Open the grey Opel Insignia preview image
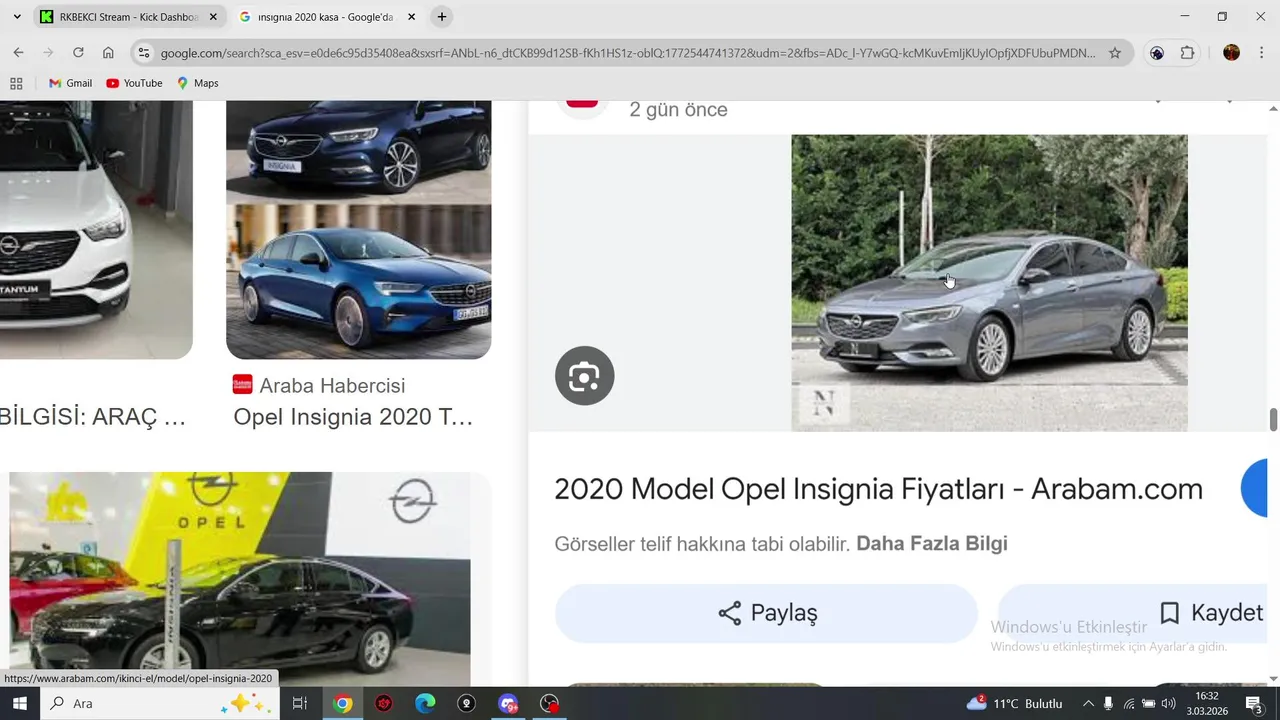1280x720 pixels. (x=989, y=283)
